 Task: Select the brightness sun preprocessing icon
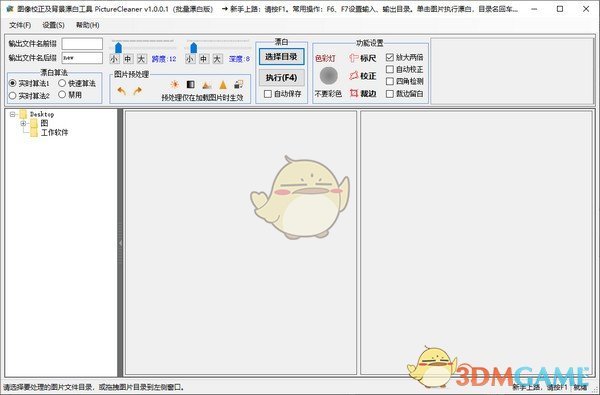point(174,85)
